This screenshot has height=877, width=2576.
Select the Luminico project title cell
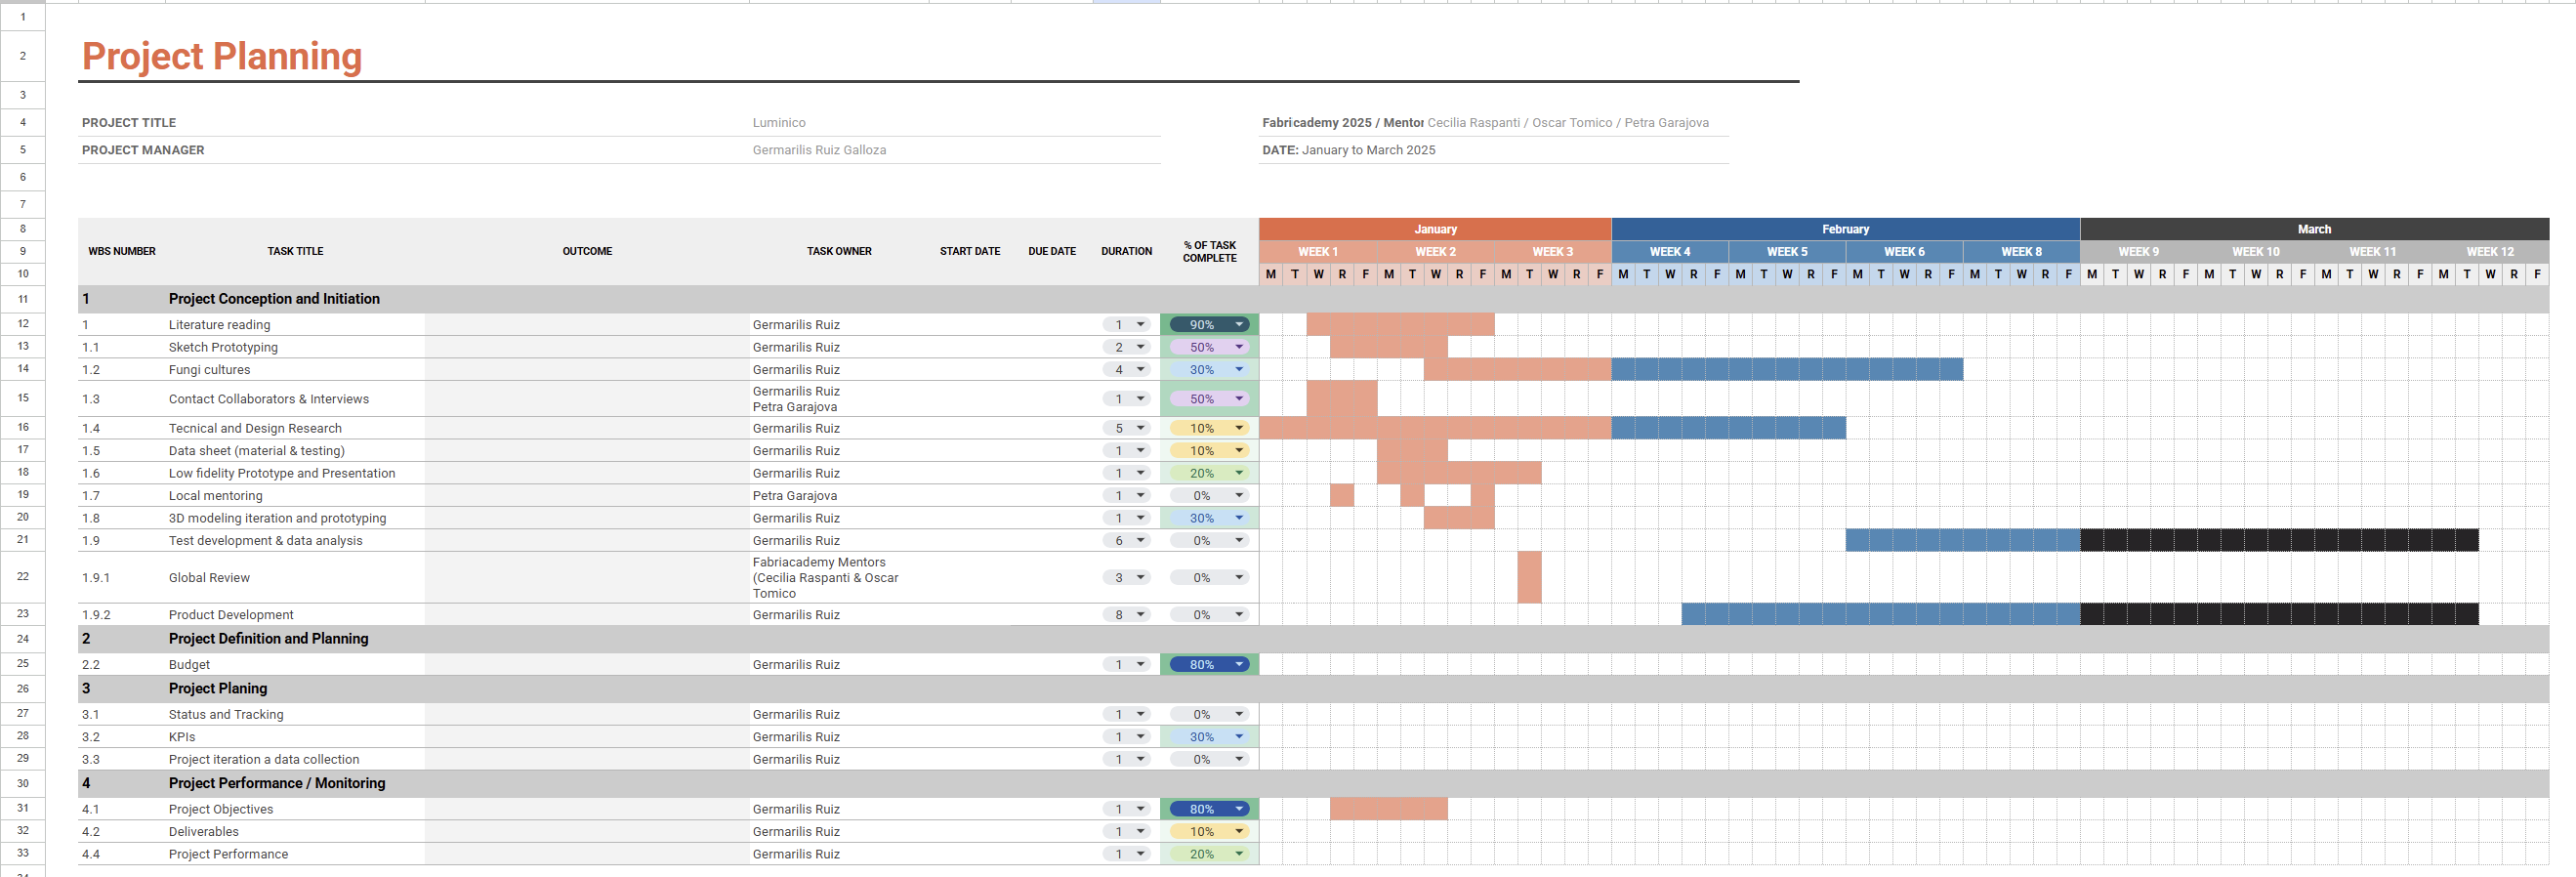pos(955,123)
